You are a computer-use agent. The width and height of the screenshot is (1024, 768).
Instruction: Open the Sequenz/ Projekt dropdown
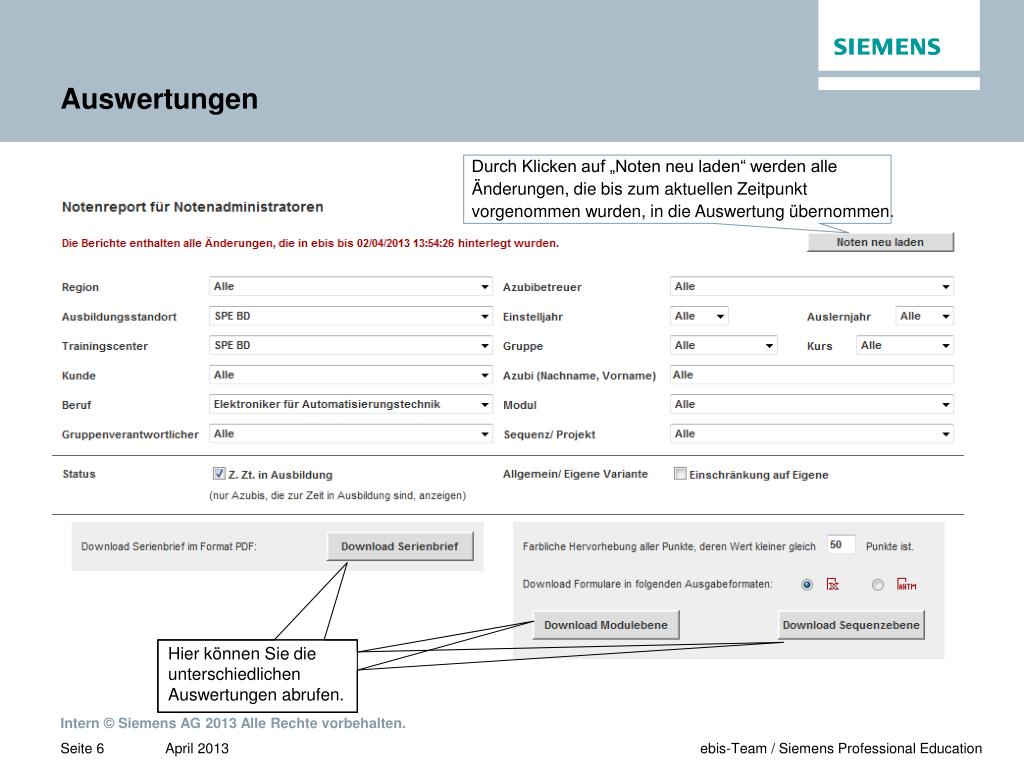[812, 434]
